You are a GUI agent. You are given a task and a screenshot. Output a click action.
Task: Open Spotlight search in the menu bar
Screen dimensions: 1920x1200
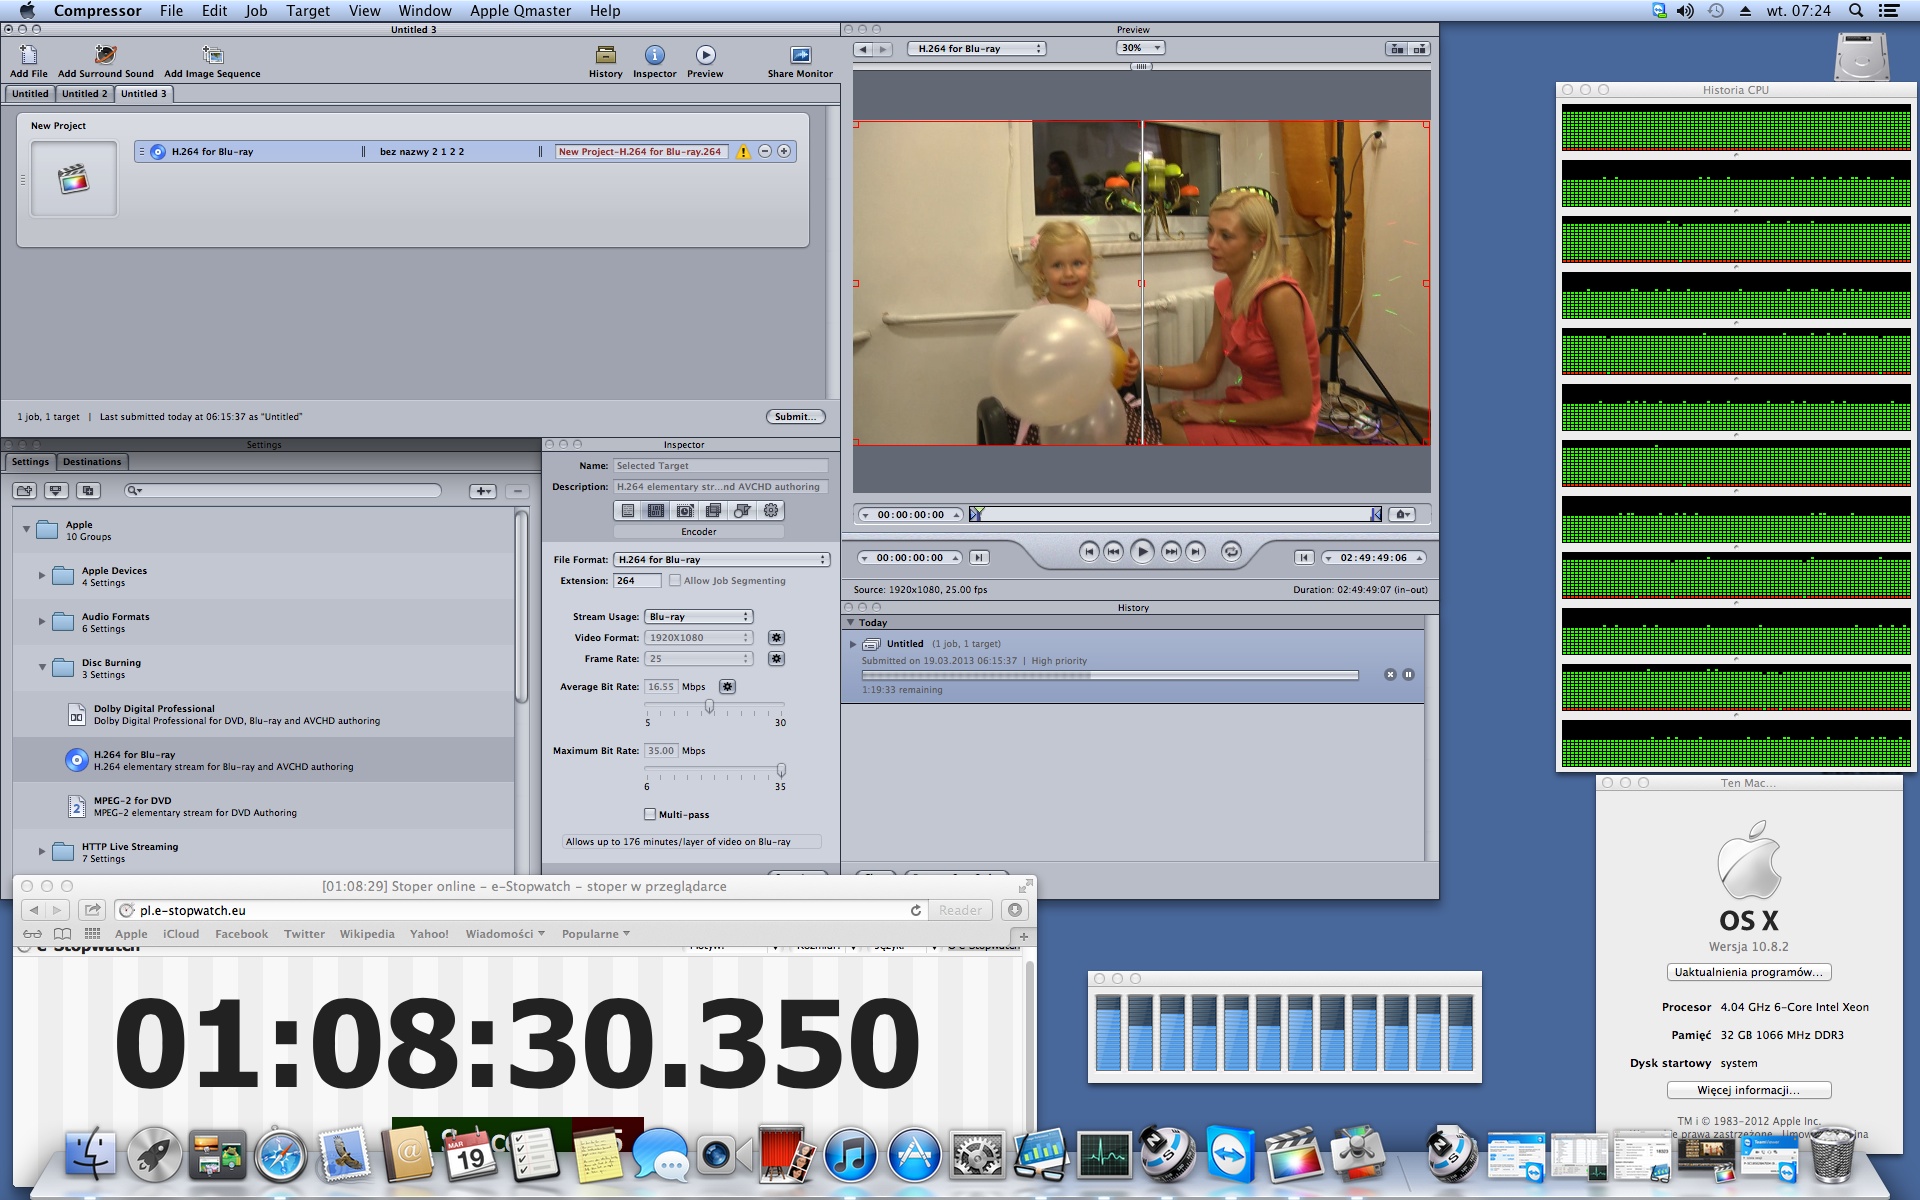coord(1855,11)
